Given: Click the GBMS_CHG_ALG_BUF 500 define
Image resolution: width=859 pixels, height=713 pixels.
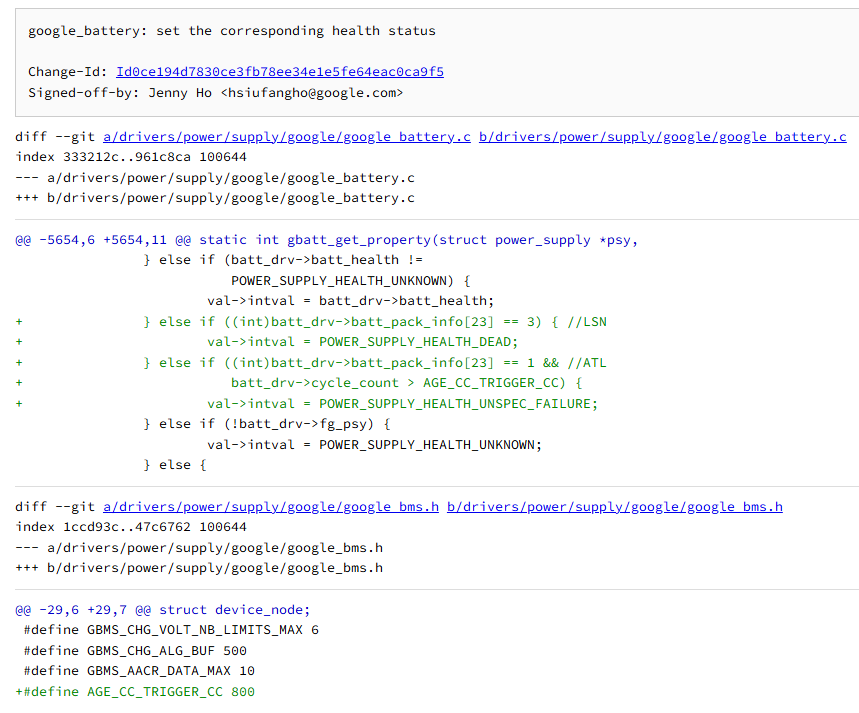Looking at the screenshot, I should 135,651.
